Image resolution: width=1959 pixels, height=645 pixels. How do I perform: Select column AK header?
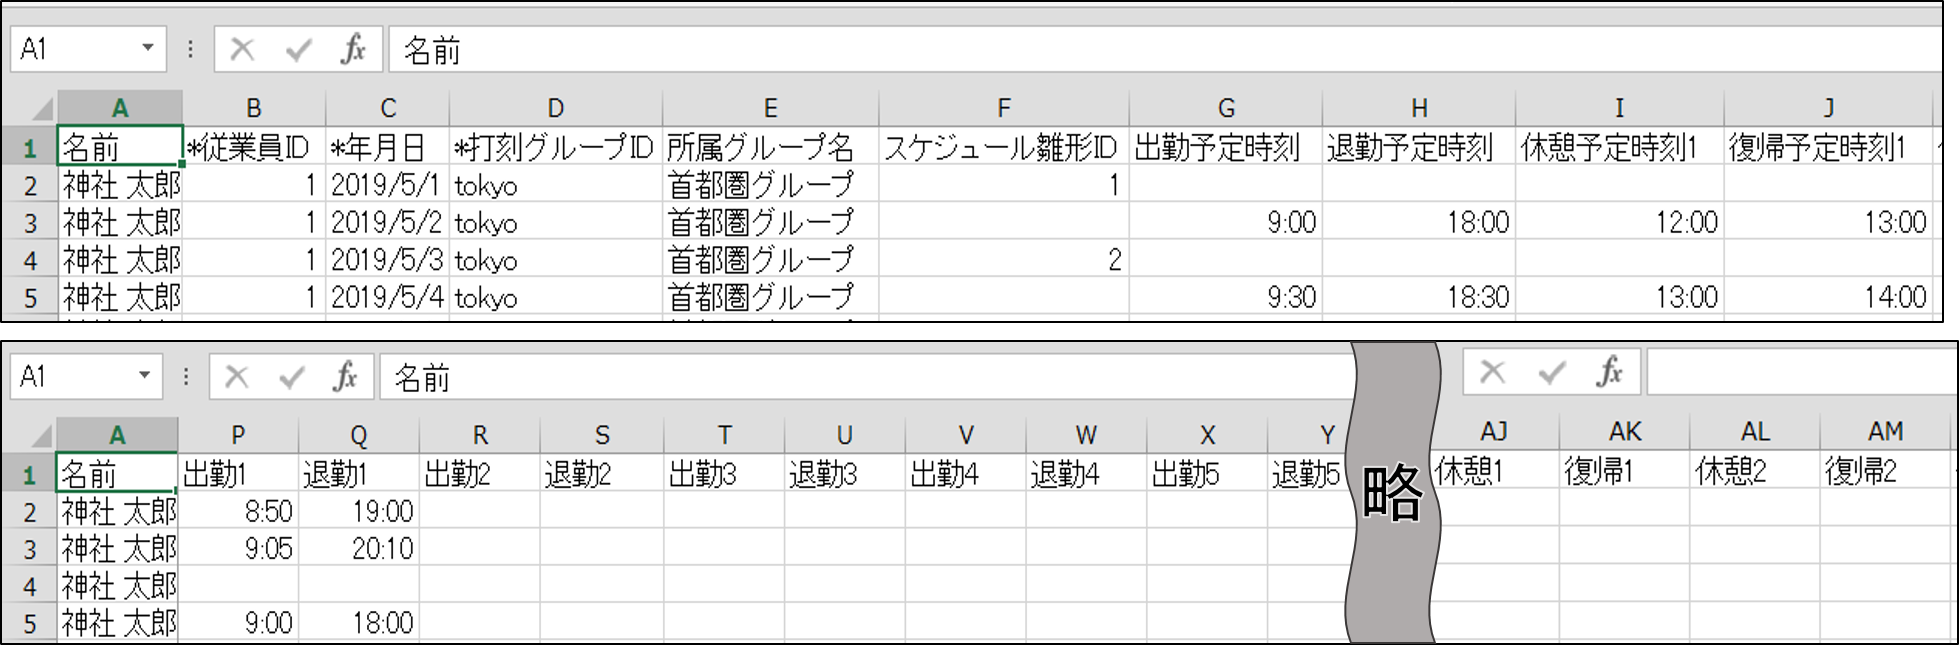pos(1625,431)
